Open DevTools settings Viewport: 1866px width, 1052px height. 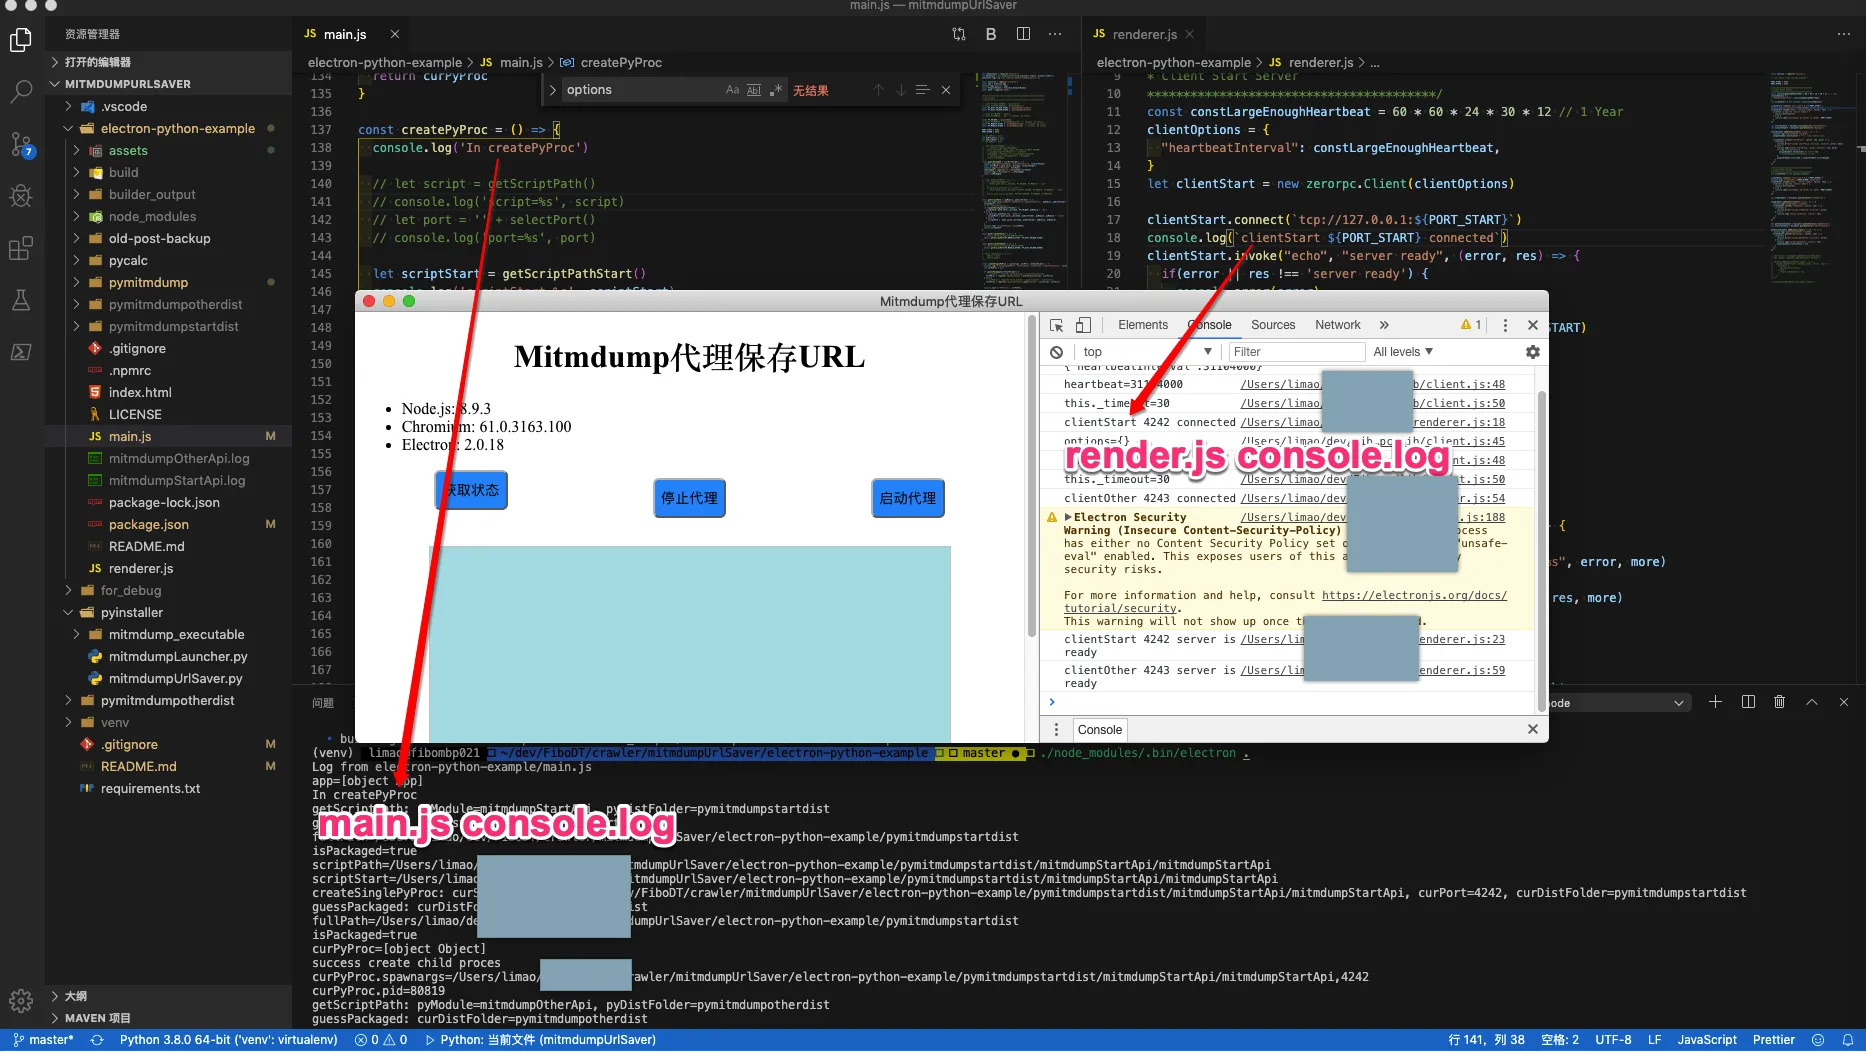(x=1532, y=351)
